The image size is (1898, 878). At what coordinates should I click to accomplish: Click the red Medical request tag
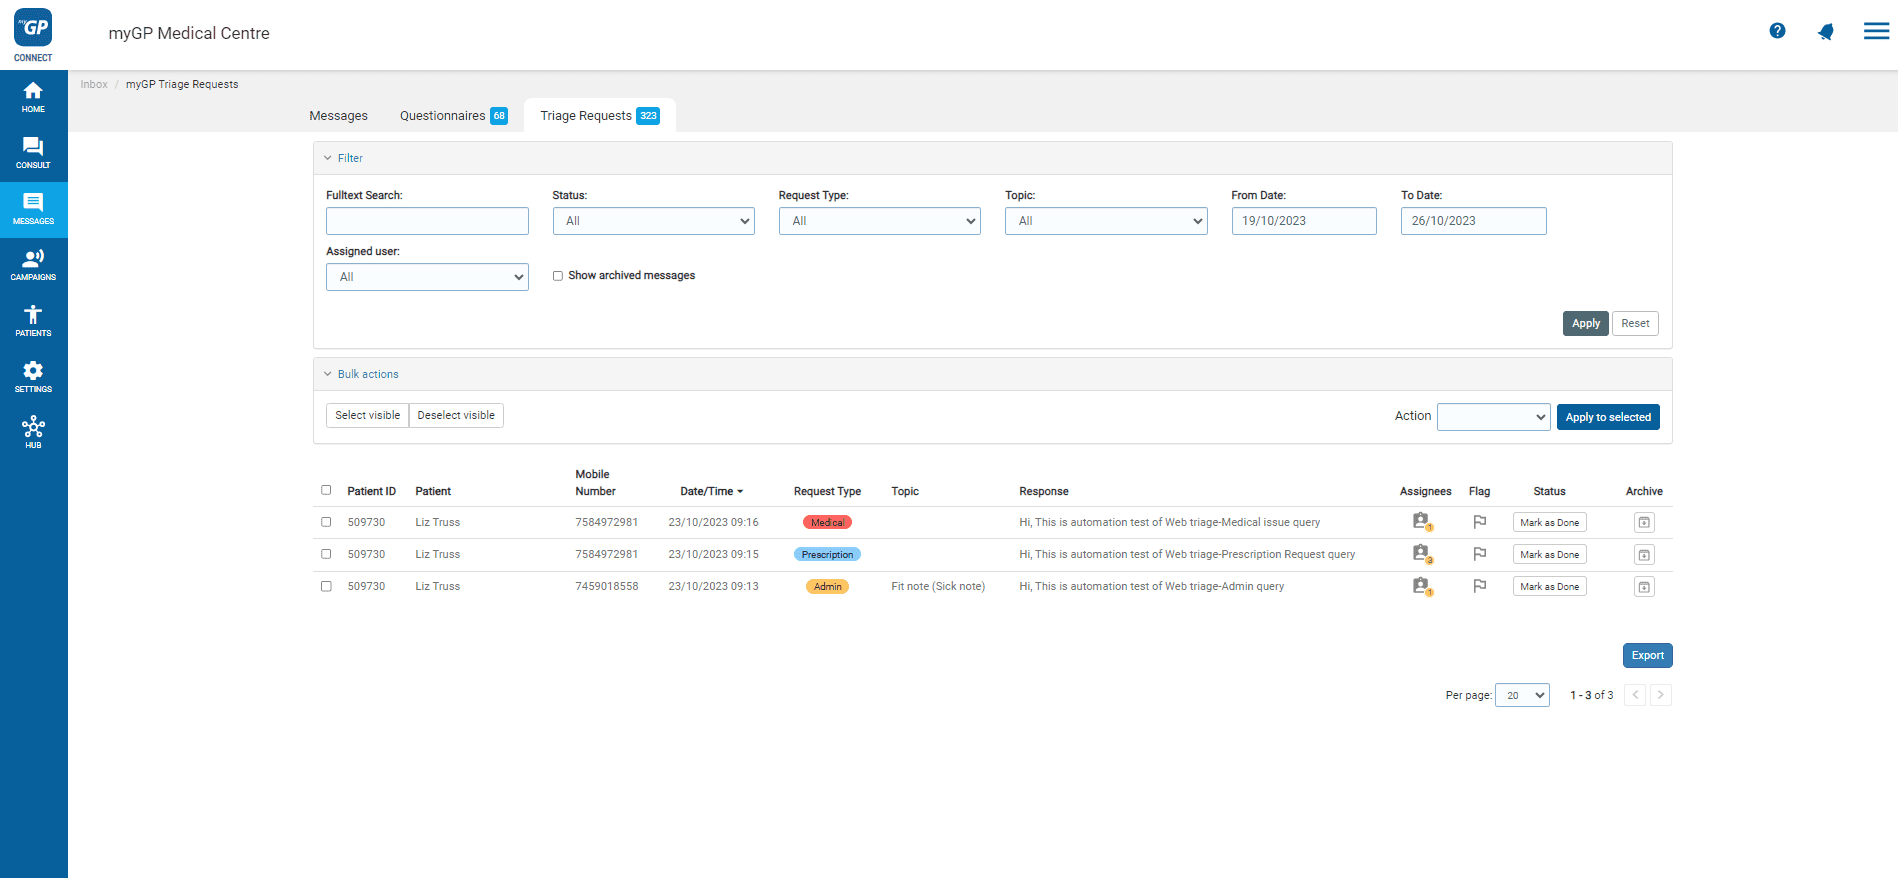point(827,522)
